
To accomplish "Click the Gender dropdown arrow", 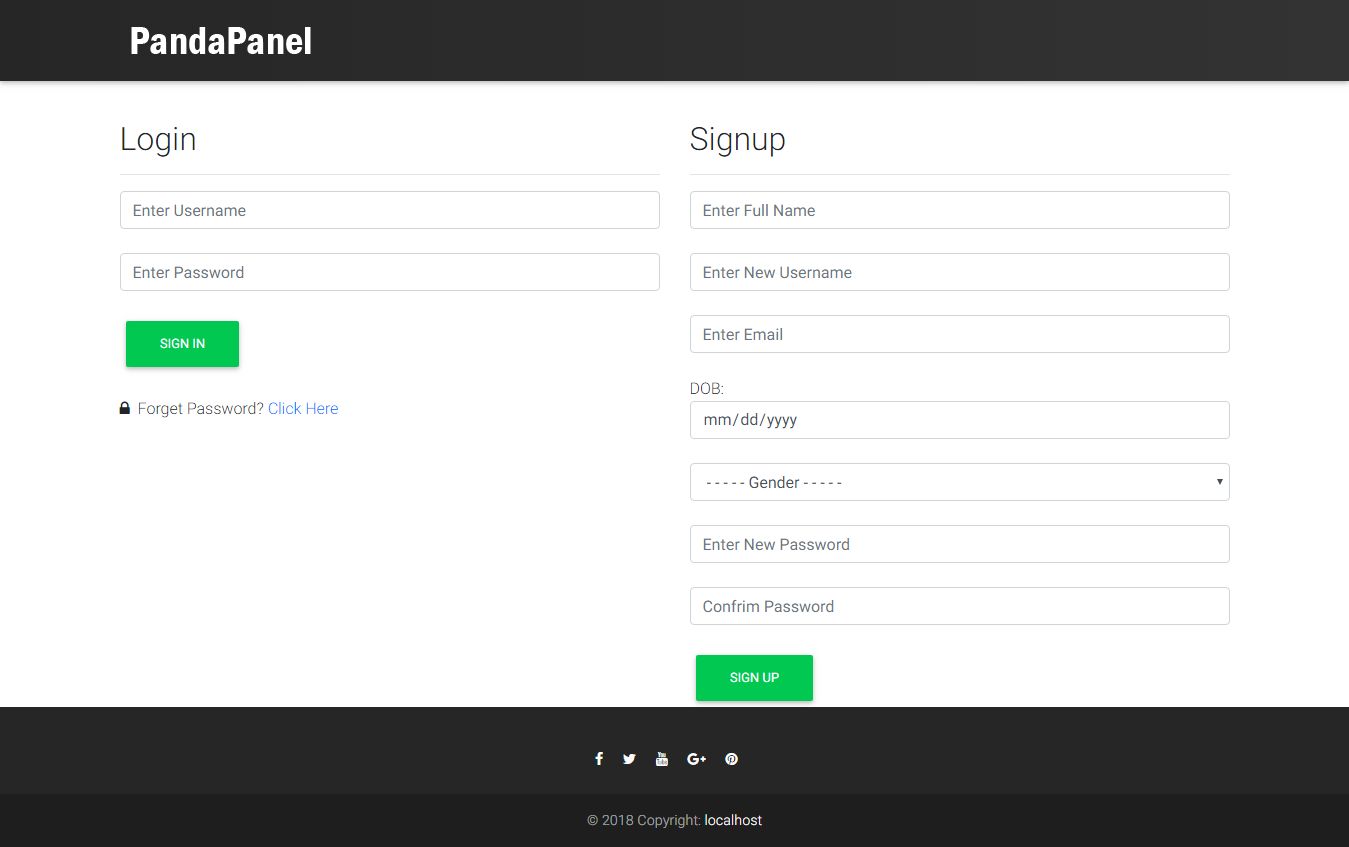I will 1219,482.
